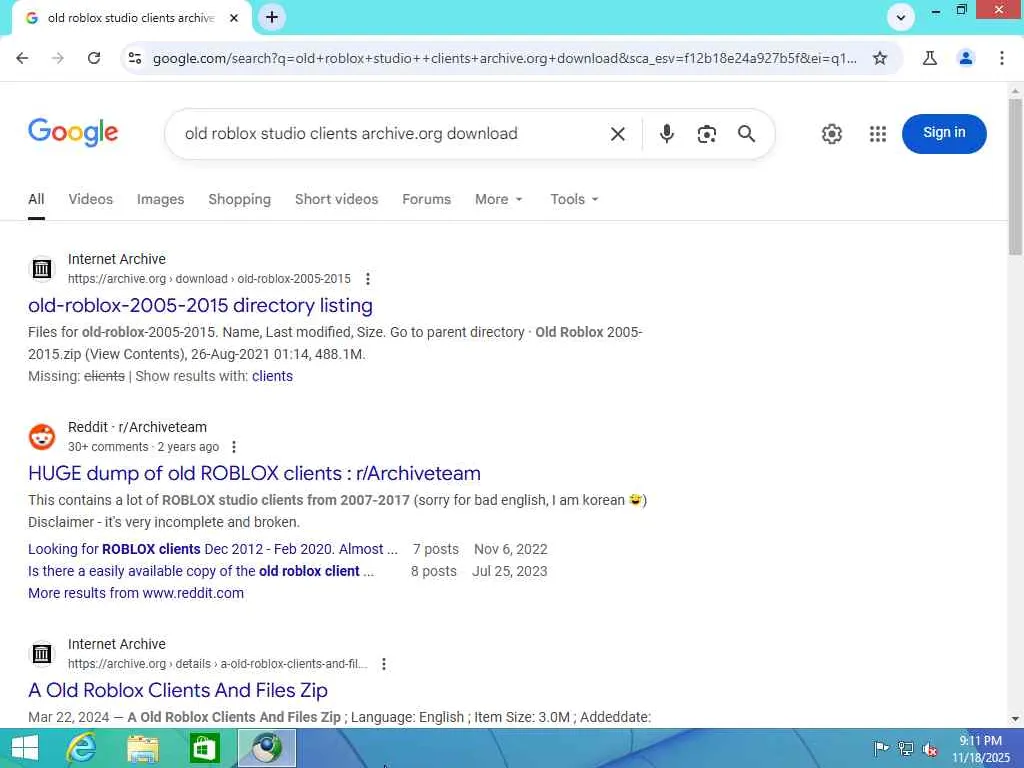Click the address bar URL
The width and height of the screenshot is (1024, 768).
(504, 58)
